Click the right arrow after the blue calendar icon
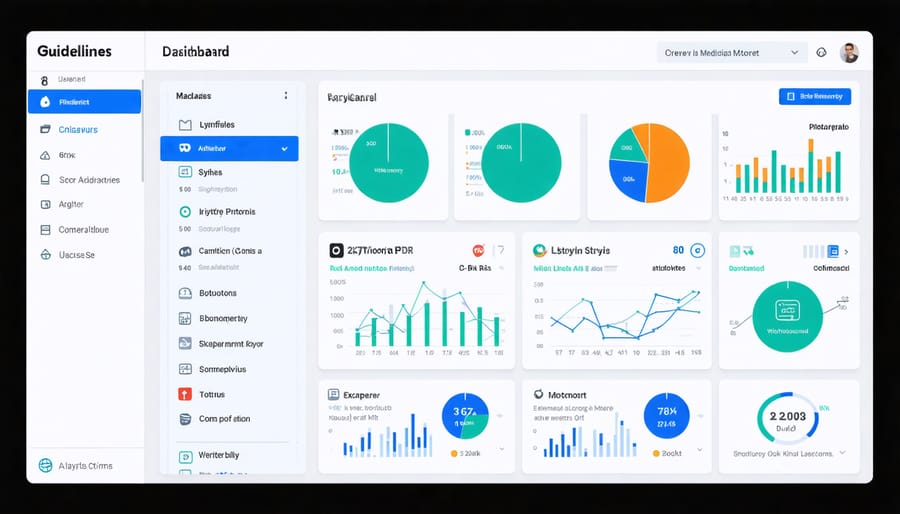900x514 pixels. coord(847,252)
